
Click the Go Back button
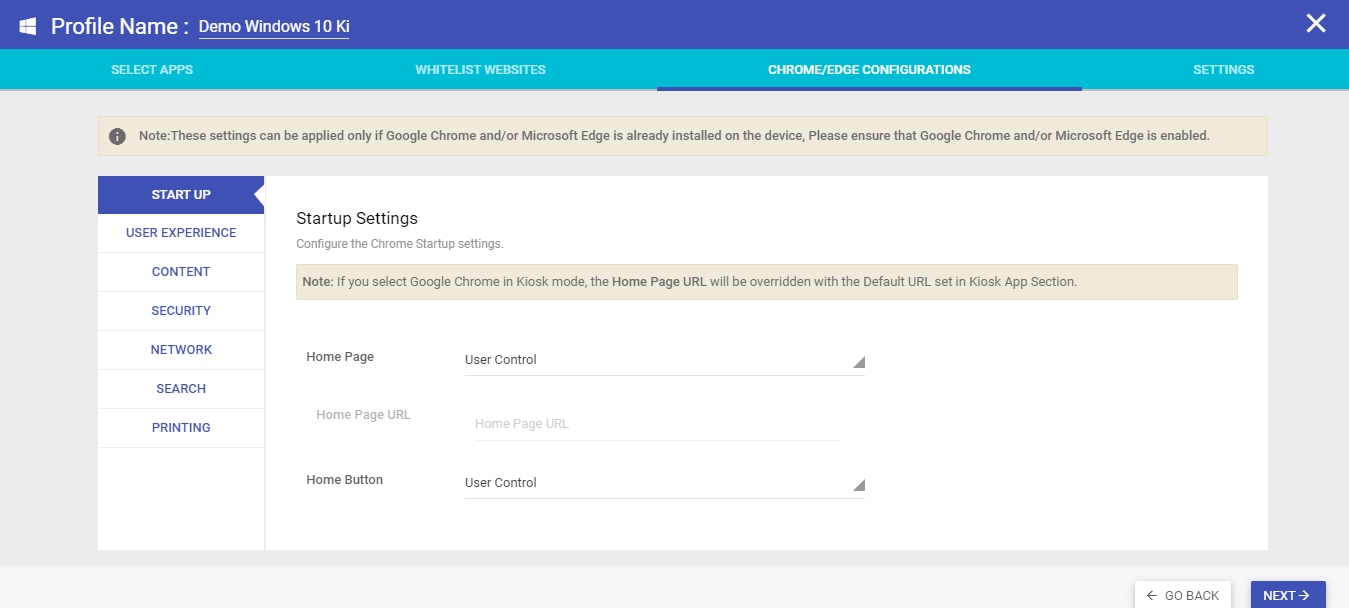(1183, 595)
